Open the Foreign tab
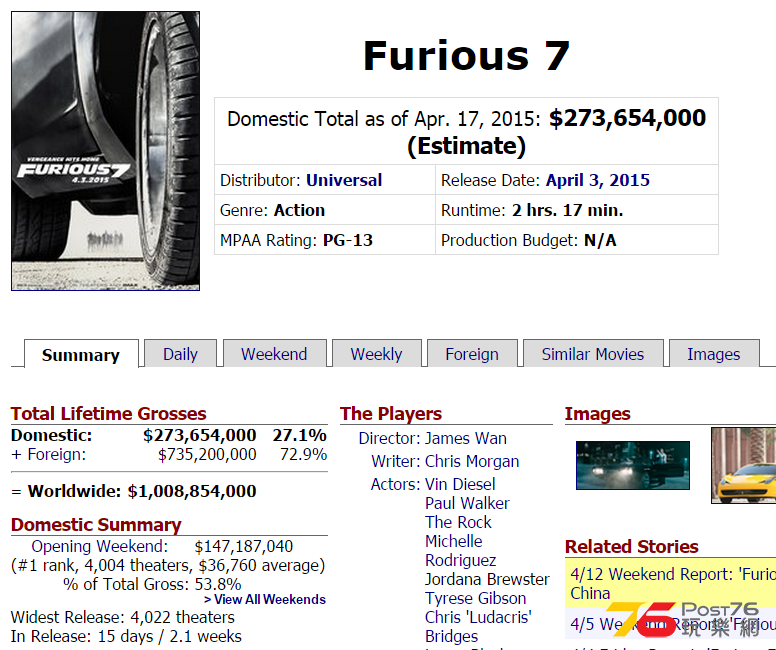Screen dimensions: 776x650 tap(472, 354)
